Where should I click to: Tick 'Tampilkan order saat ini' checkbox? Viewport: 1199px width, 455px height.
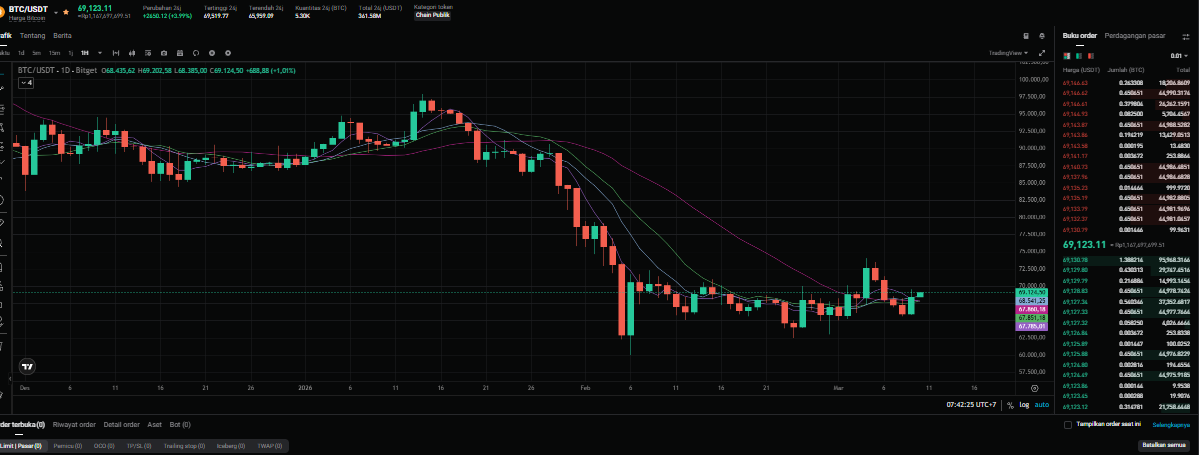click(x=1068, y=424)
